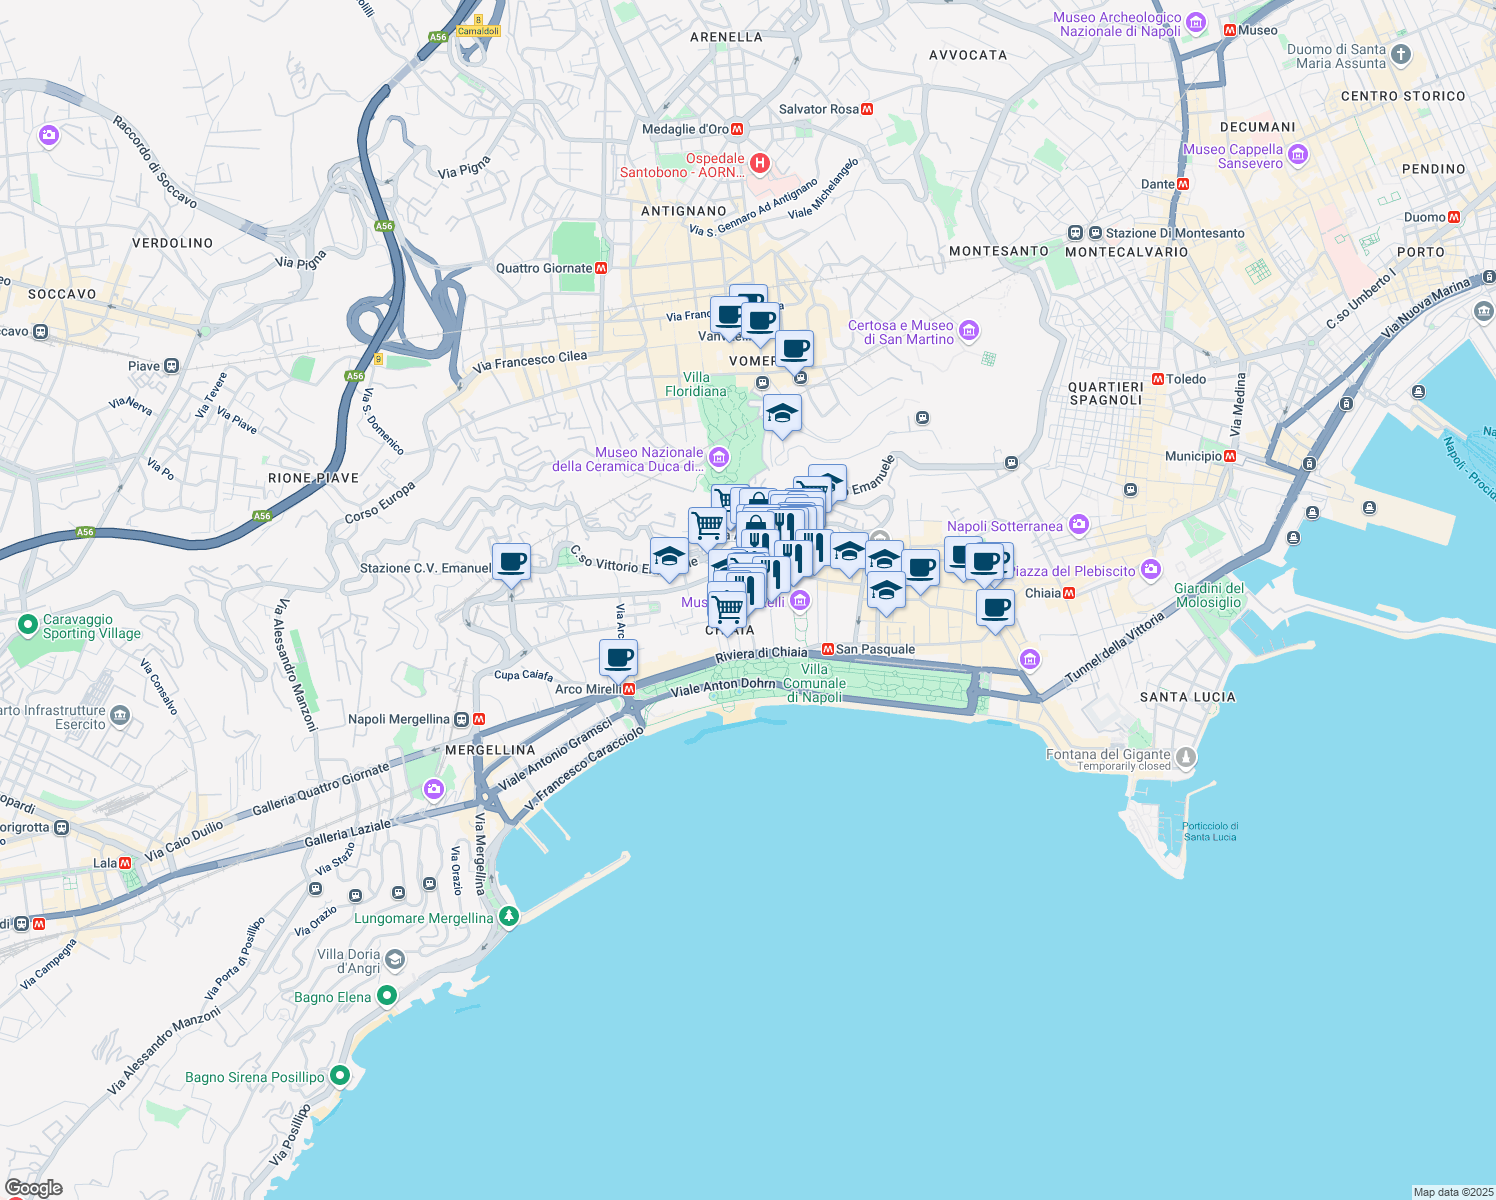Click the Villa Doria d'Angri icon
Viewport: 1496px width, 1200px height.
(395, 960)
